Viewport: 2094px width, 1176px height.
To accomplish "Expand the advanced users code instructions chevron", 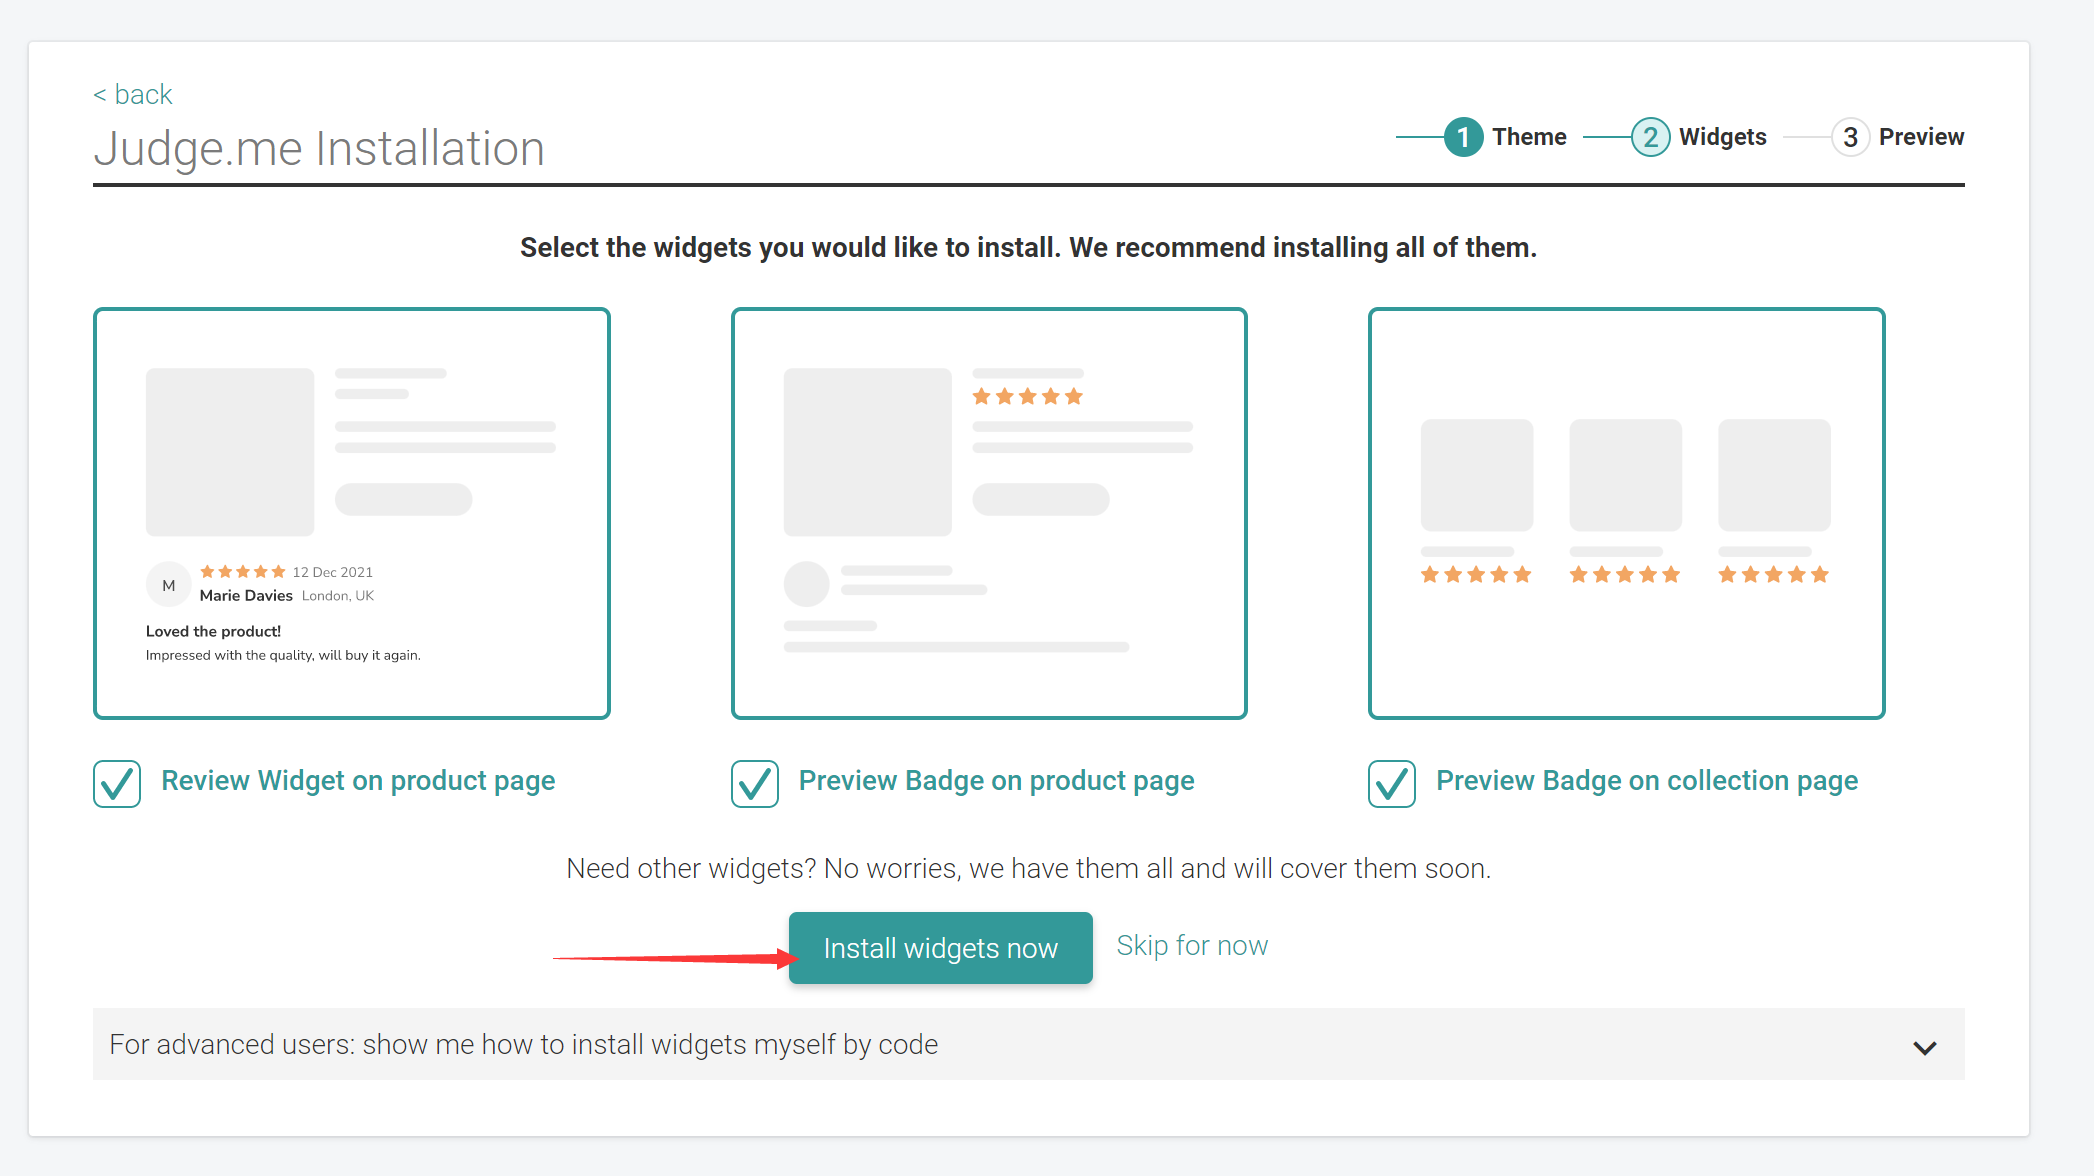I will point(1925,1047).
